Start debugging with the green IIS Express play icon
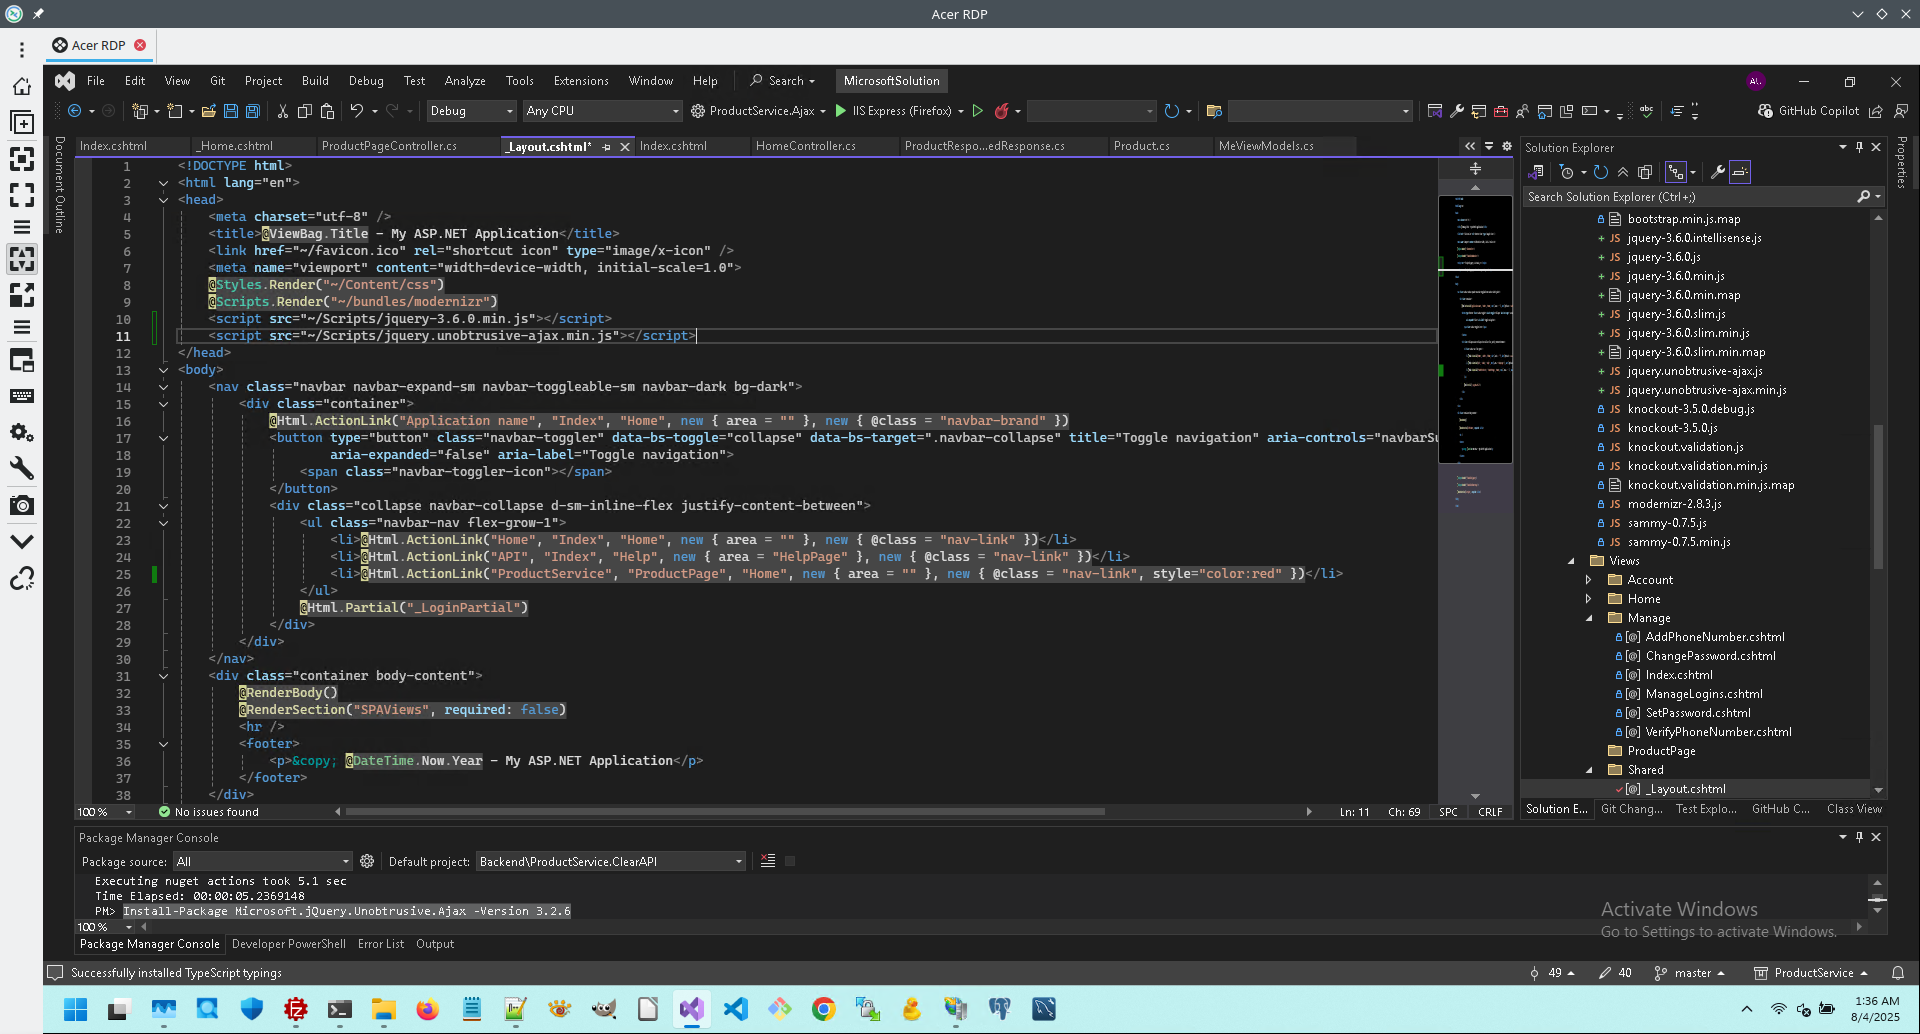The height and width of the screenshot is (1034, 1920). 841,111
